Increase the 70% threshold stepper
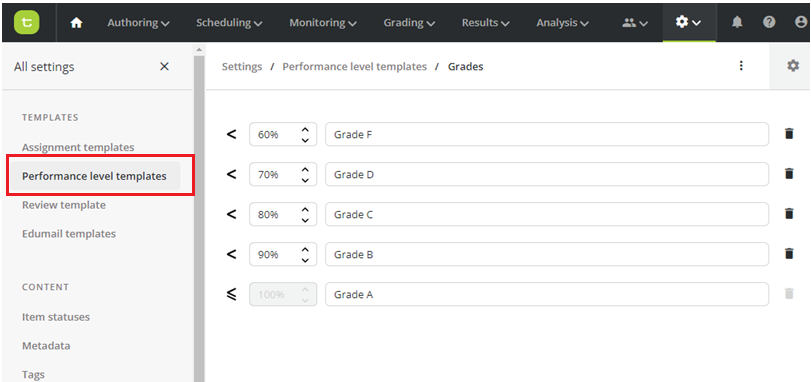The width and height of the screenshot is (811, 382). [x=305, y=170]
